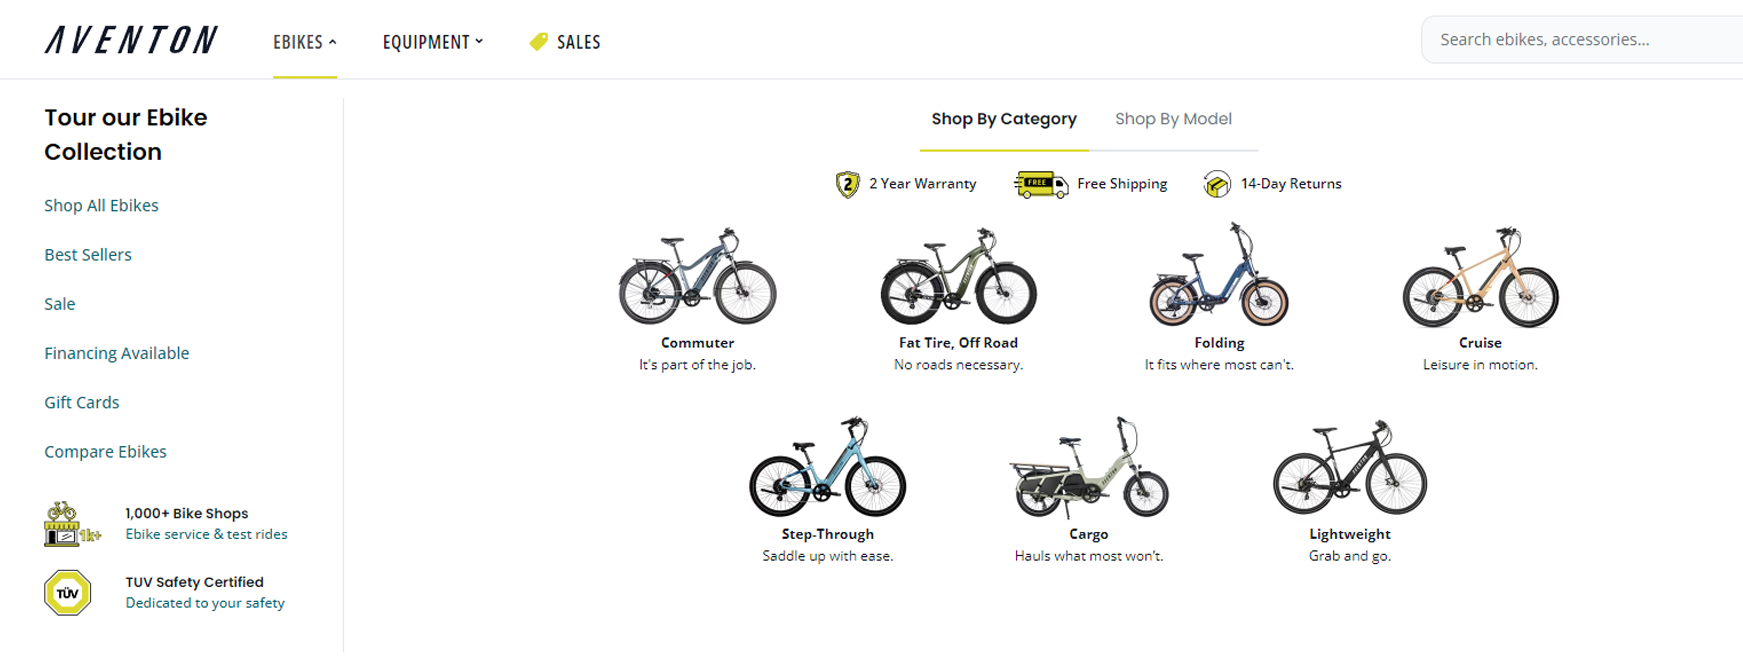The height and width of the screenshot is (658, 1743).
Task: Click the 2 Year Warranty shield icon
Action: point(846,184)
